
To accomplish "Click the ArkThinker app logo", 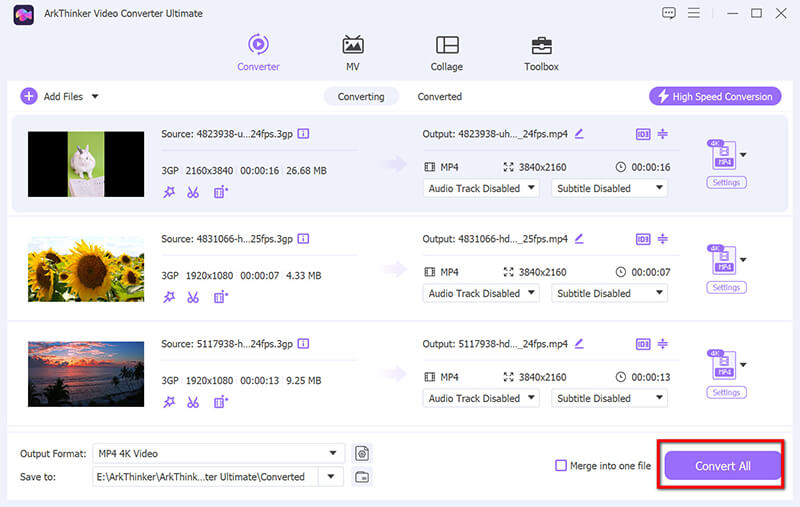I will [x=23, y=14].
